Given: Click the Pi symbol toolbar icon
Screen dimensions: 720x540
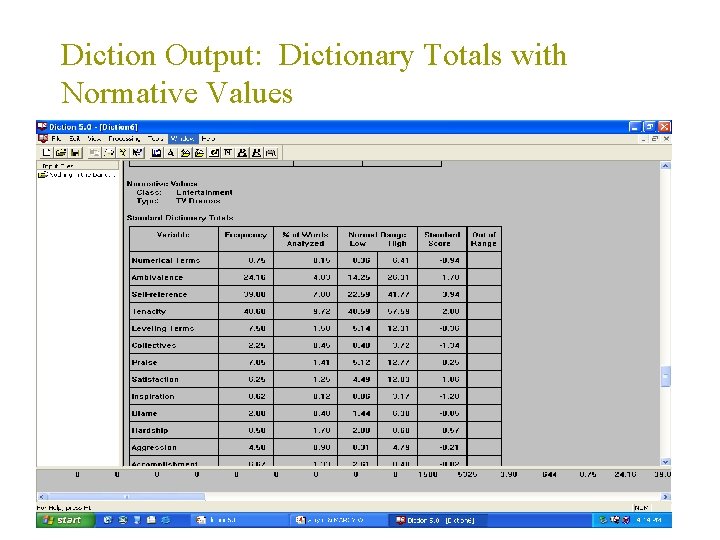Looking at the screenshot, I should (228, 153).
